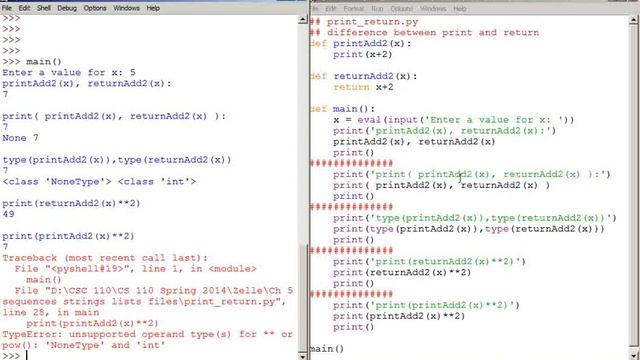Click editor line print('print(printAdd2(x)**2)')
This screenshot has height=360, width=640.
[426, 305]
